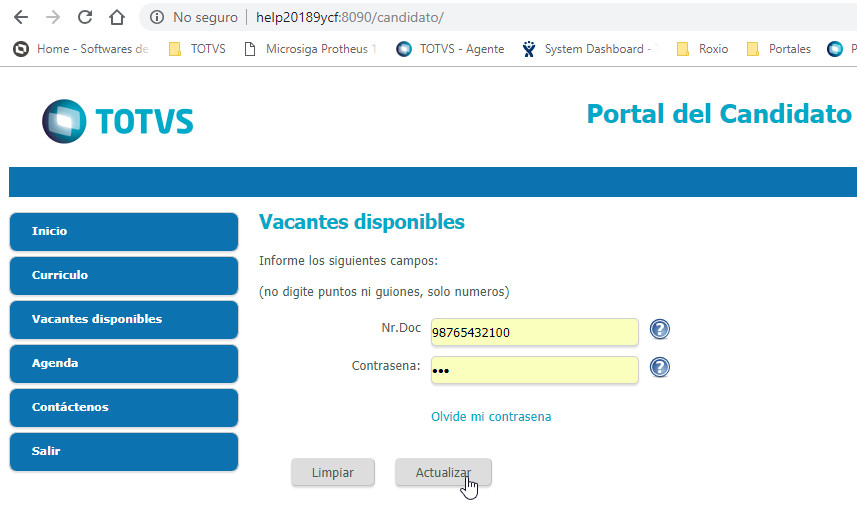This screenshot has width=857, height=516.
Task: Show help for the Nr.Doc field
Action: [x=660, y=329]
